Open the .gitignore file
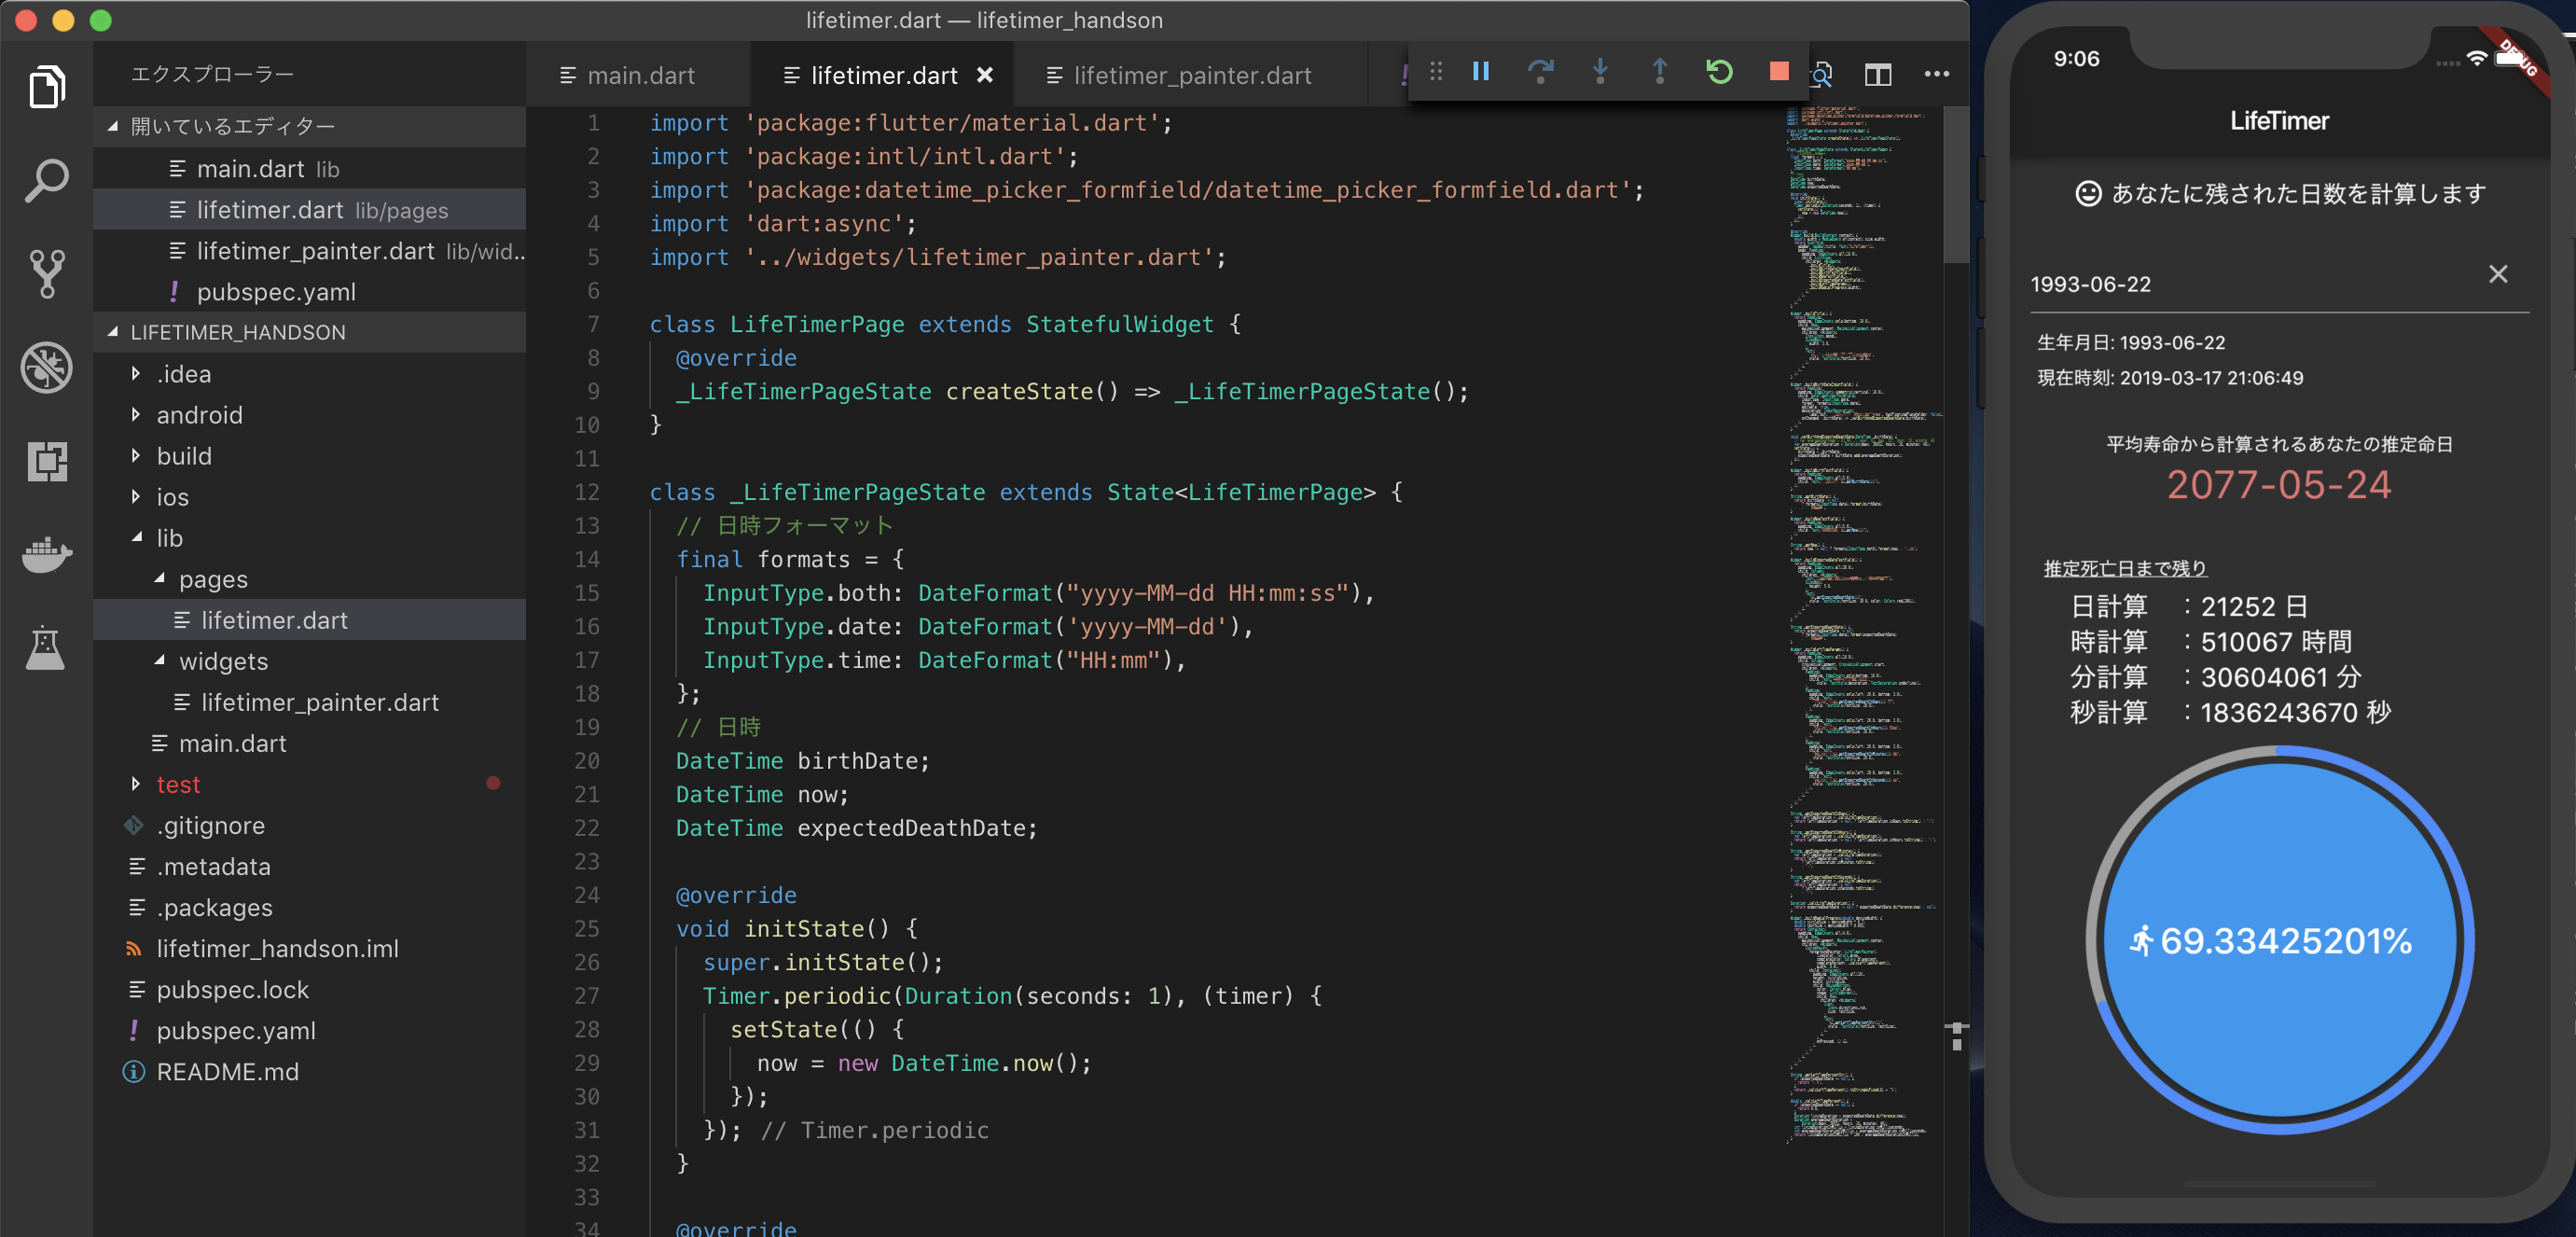The width and height of the screenshot is (2576, 1237). (310, 826)
